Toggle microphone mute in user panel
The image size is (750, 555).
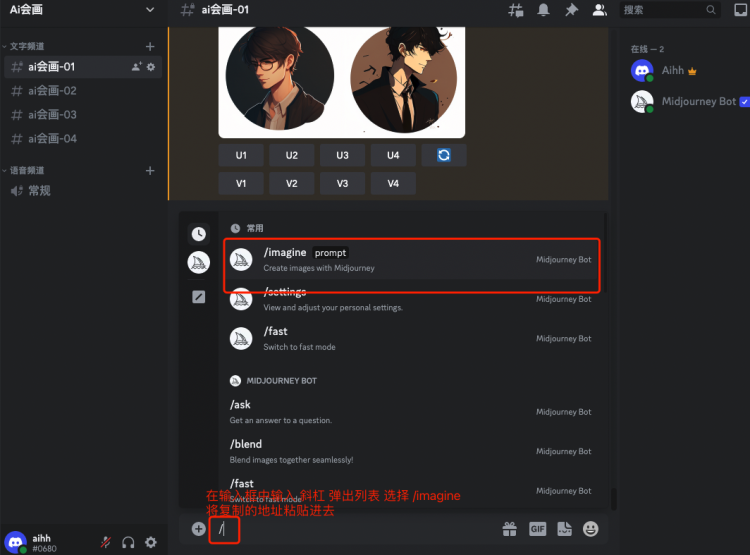pos(106,543)
